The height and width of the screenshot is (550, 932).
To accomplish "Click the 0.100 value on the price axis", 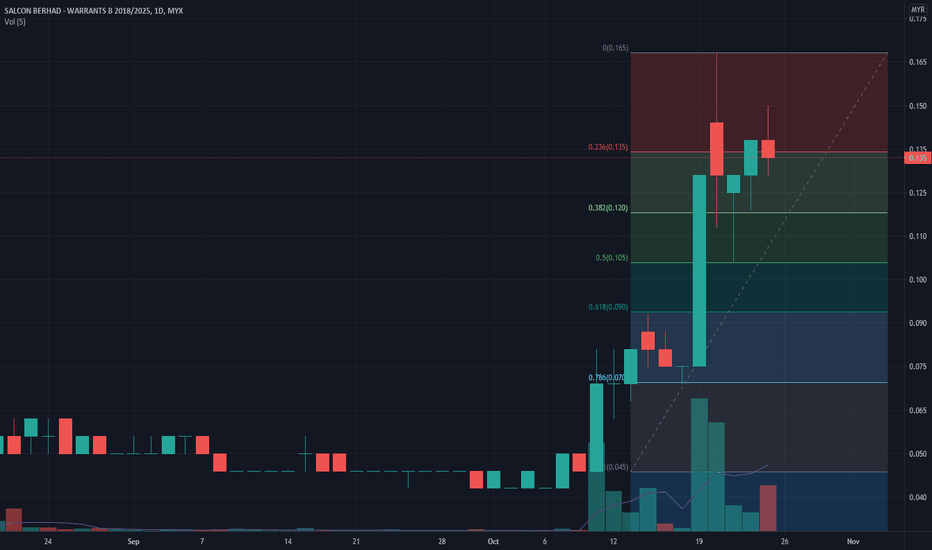I will click(x=918, y=280).
